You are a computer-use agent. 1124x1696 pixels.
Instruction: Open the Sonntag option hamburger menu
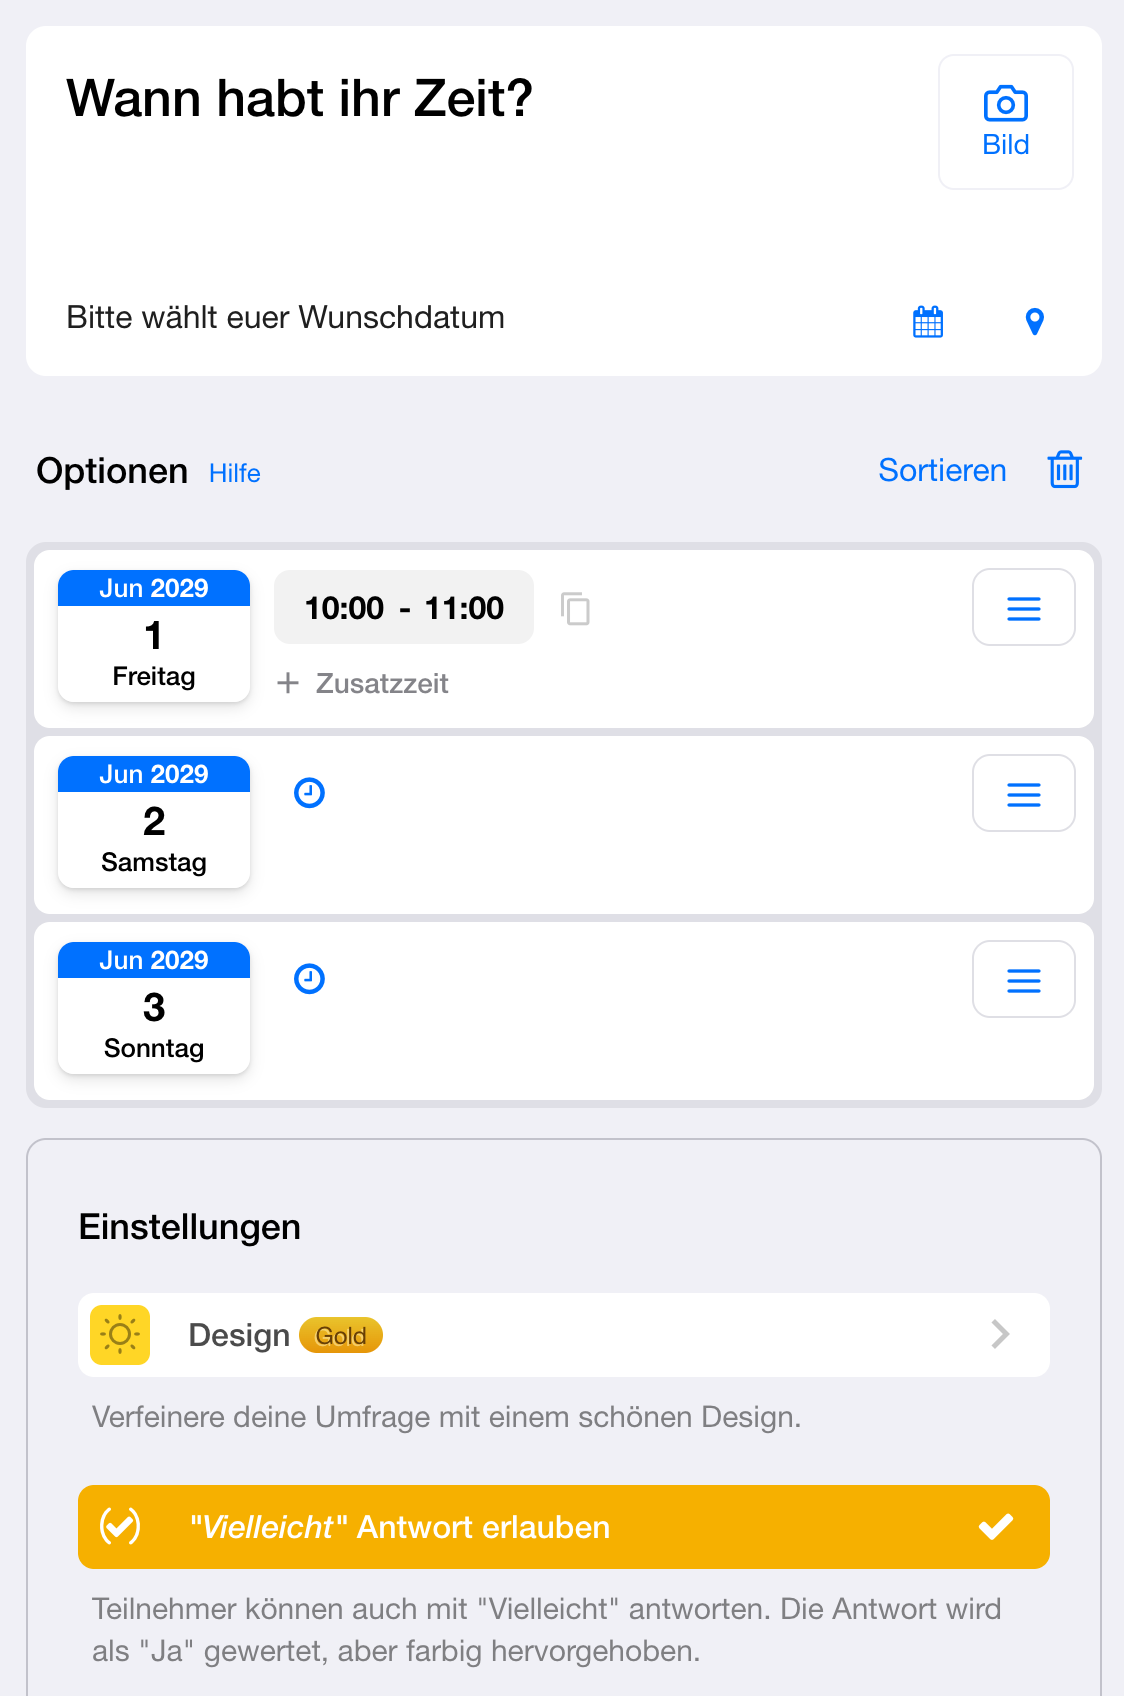[1023, 980]
